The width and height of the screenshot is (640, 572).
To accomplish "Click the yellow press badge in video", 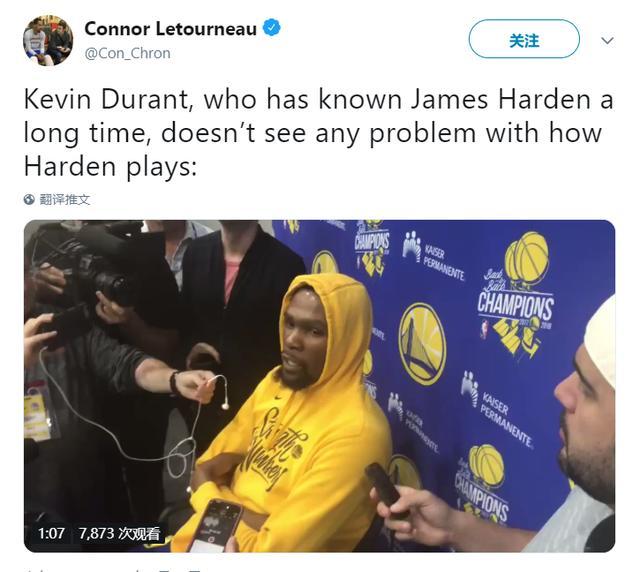I will [x=36, y=416].
